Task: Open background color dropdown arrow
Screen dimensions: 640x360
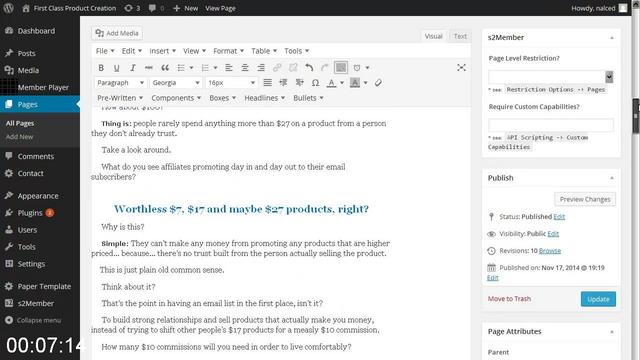Action: pos(365,83)
